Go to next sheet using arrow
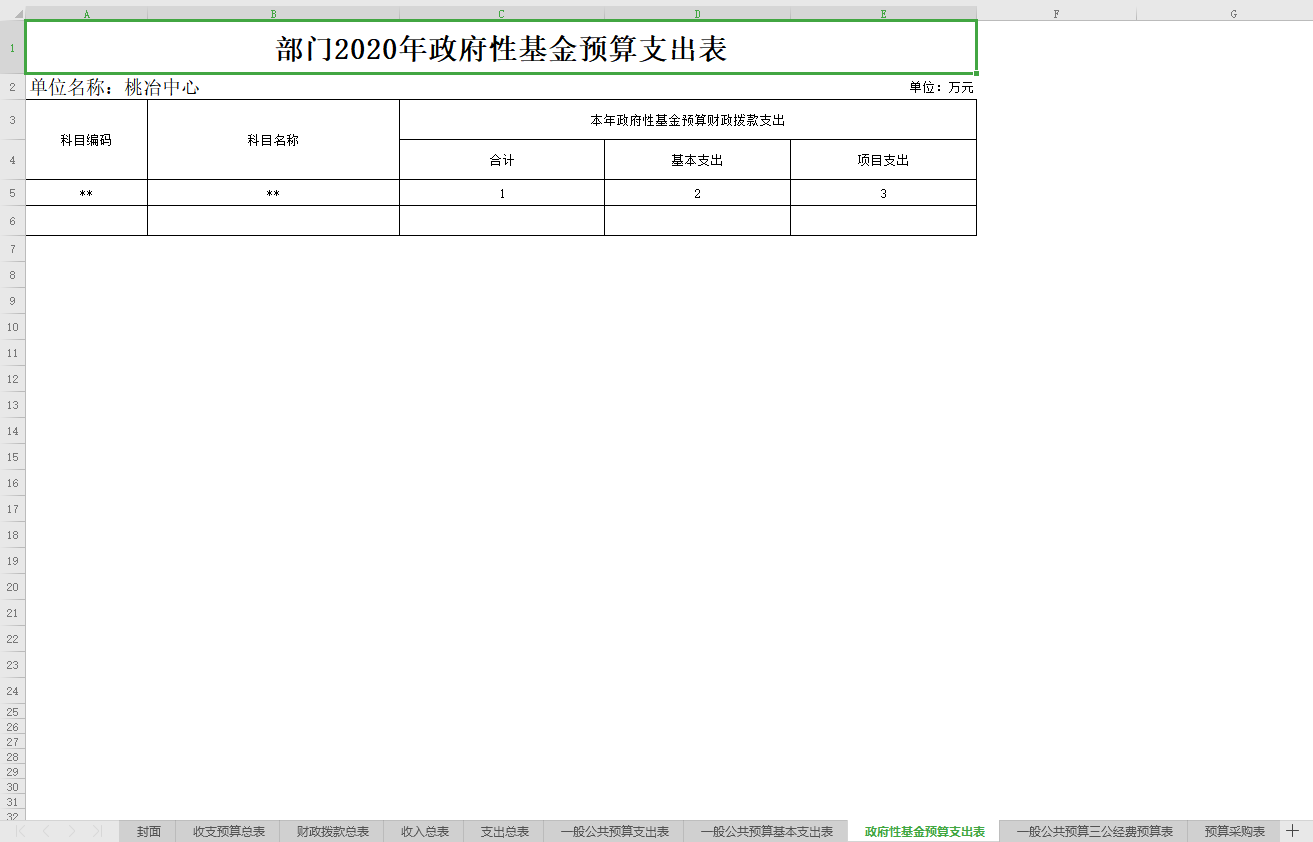 point(72,831)
